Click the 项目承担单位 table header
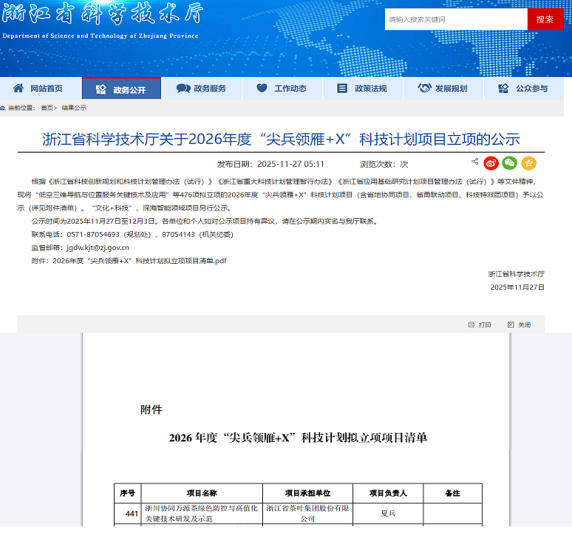Image resolution: width=572 pixels, height=536 pixels. (x=308, y=493)
